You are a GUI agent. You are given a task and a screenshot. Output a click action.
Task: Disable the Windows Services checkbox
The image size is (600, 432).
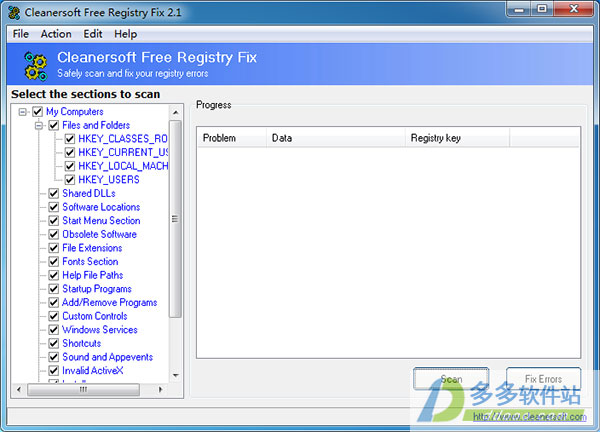tap(54, 329)
